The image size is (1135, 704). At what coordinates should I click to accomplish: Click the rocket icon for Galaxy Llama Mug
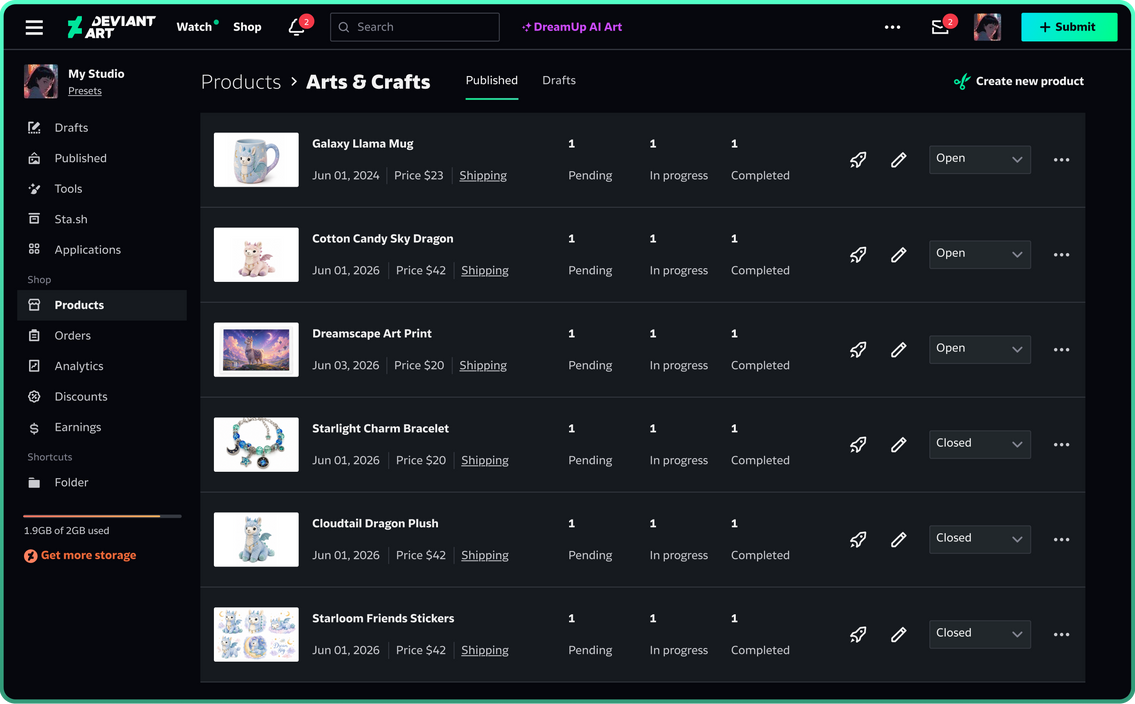coord(858,160)
